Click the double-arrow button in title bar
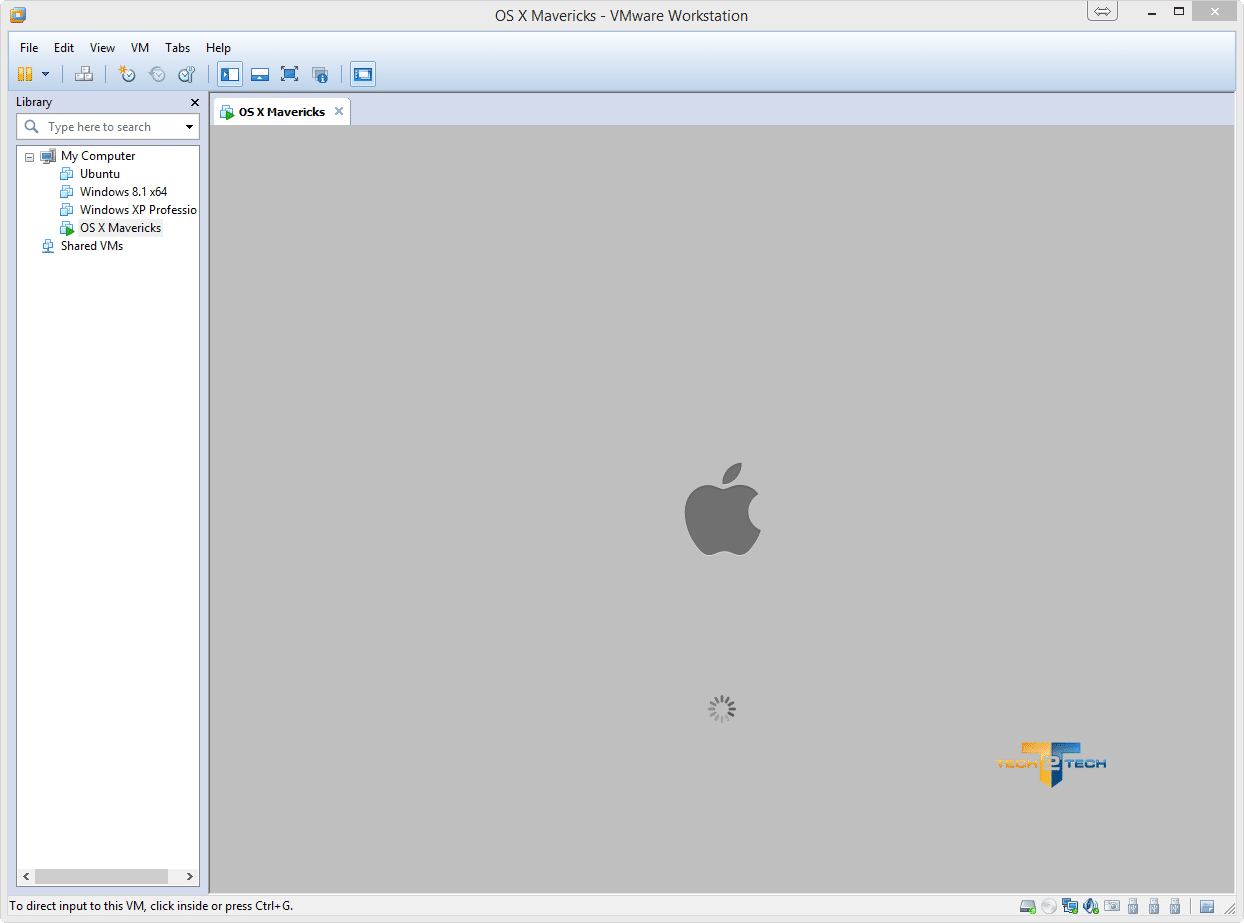Screen dimensions: 1244x923 pyautogui.click(x=1103, y=11)
